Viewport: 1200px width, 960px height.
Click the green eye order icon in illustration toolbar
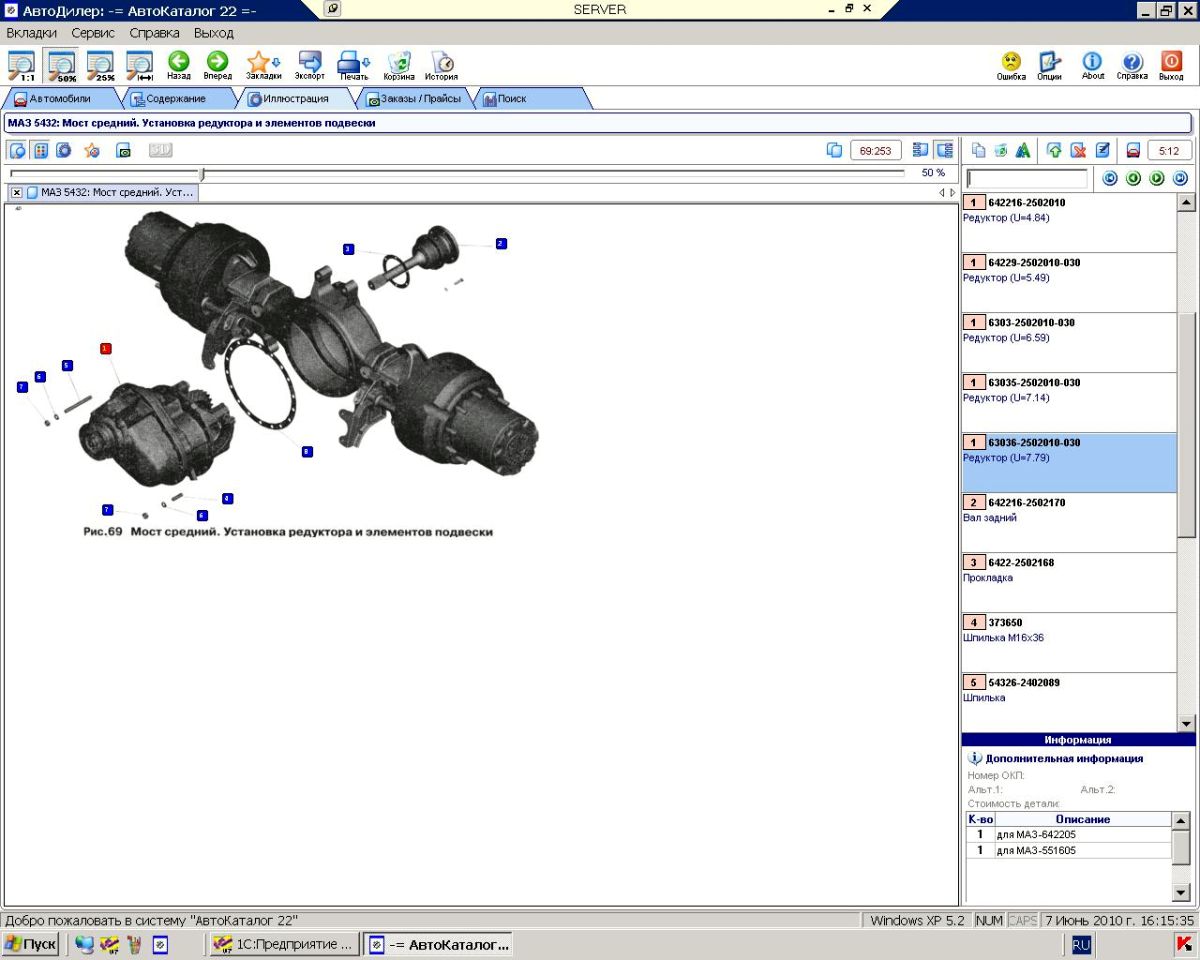pyautogui.click(x=124, y=150)
